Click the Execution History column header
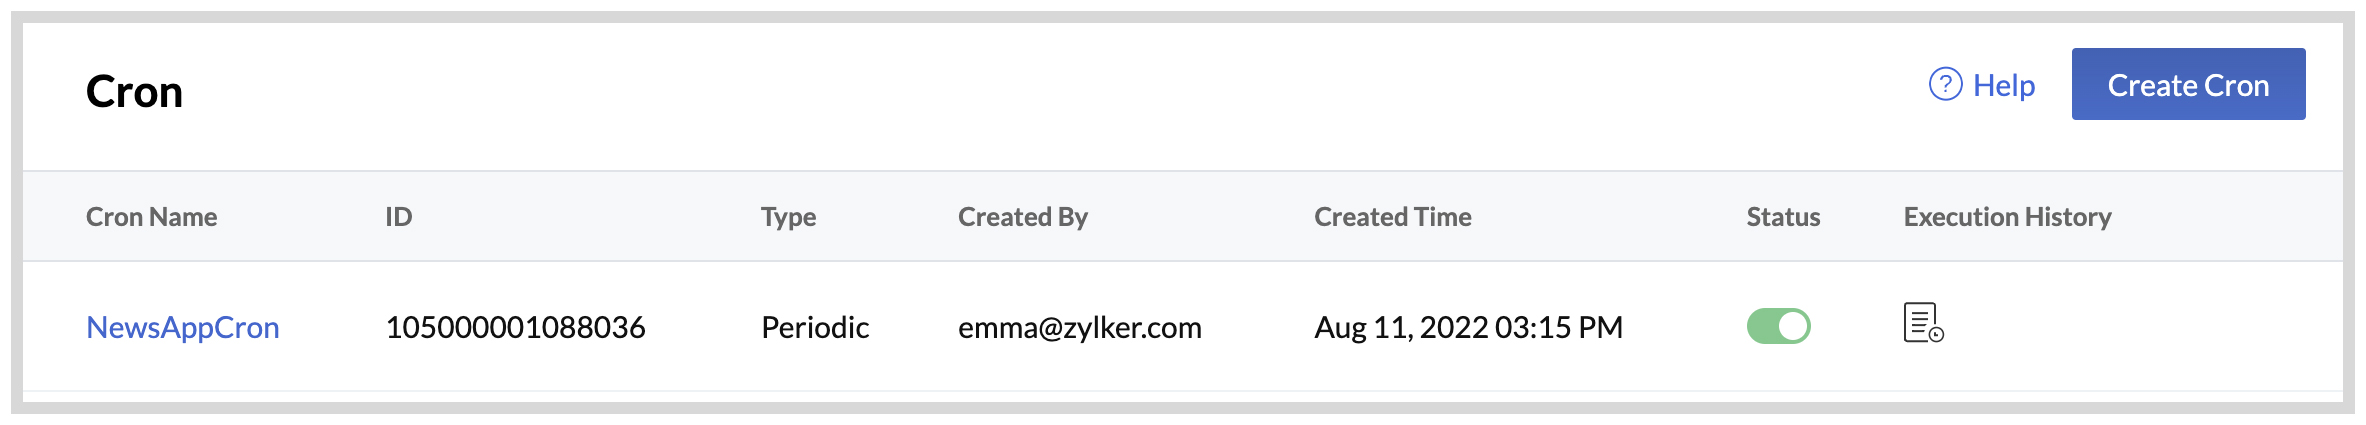2366x425 pixels. (x=2007, y=217)
